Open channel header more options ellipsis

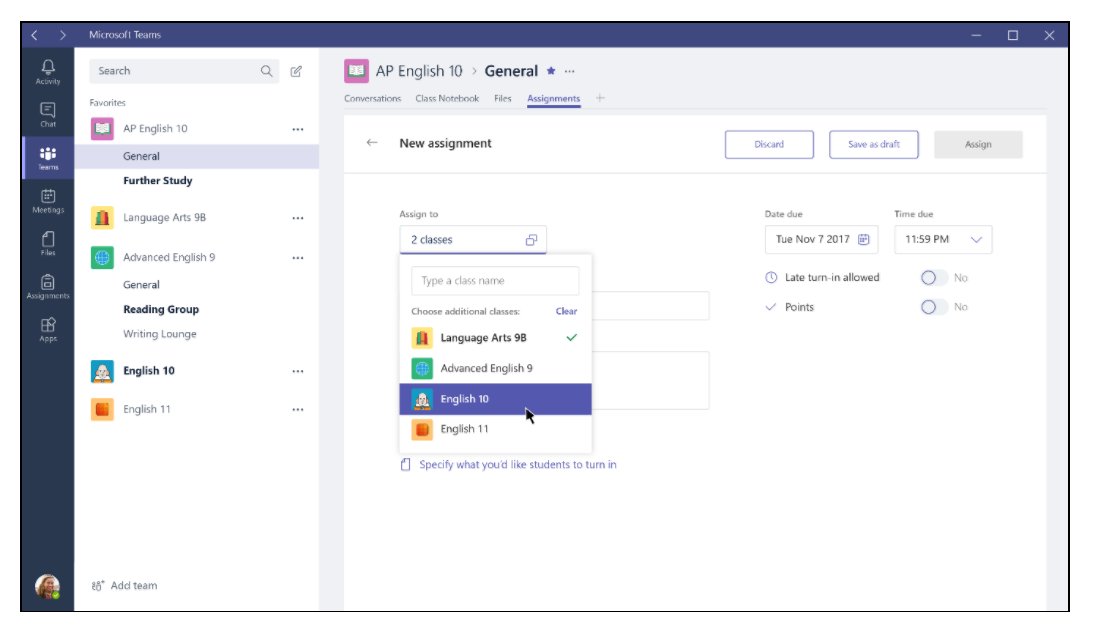pos(570,71)
